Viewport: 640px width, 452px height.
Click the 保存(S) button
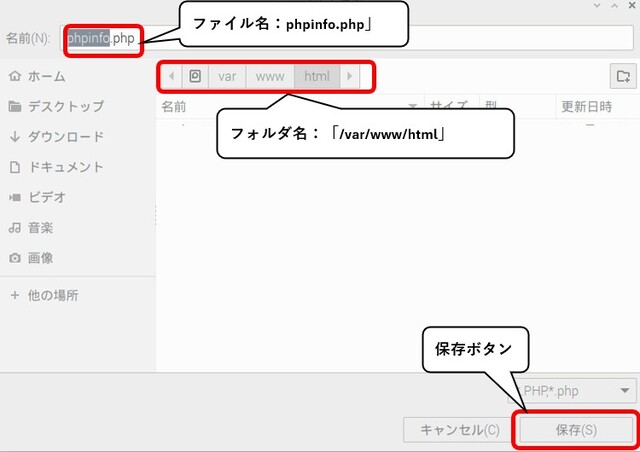click(576, 430)
